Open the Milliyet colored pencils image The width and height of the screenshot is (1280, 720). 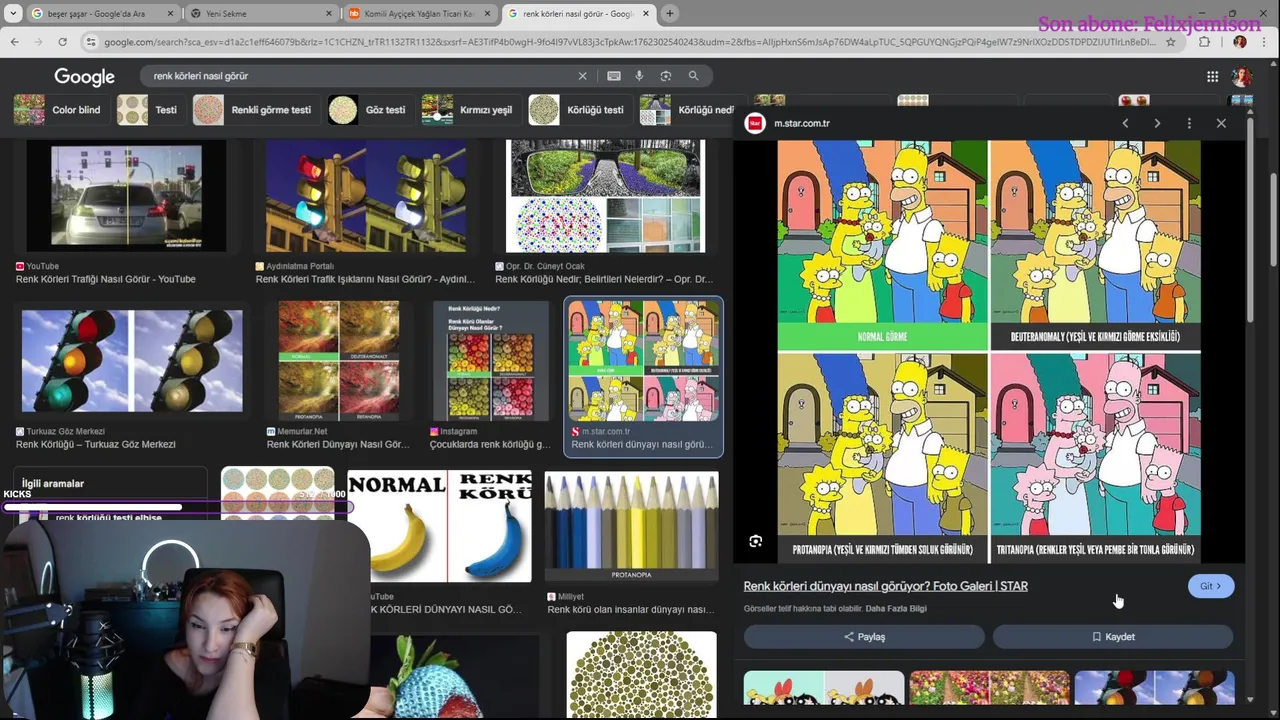coord(631,527)
